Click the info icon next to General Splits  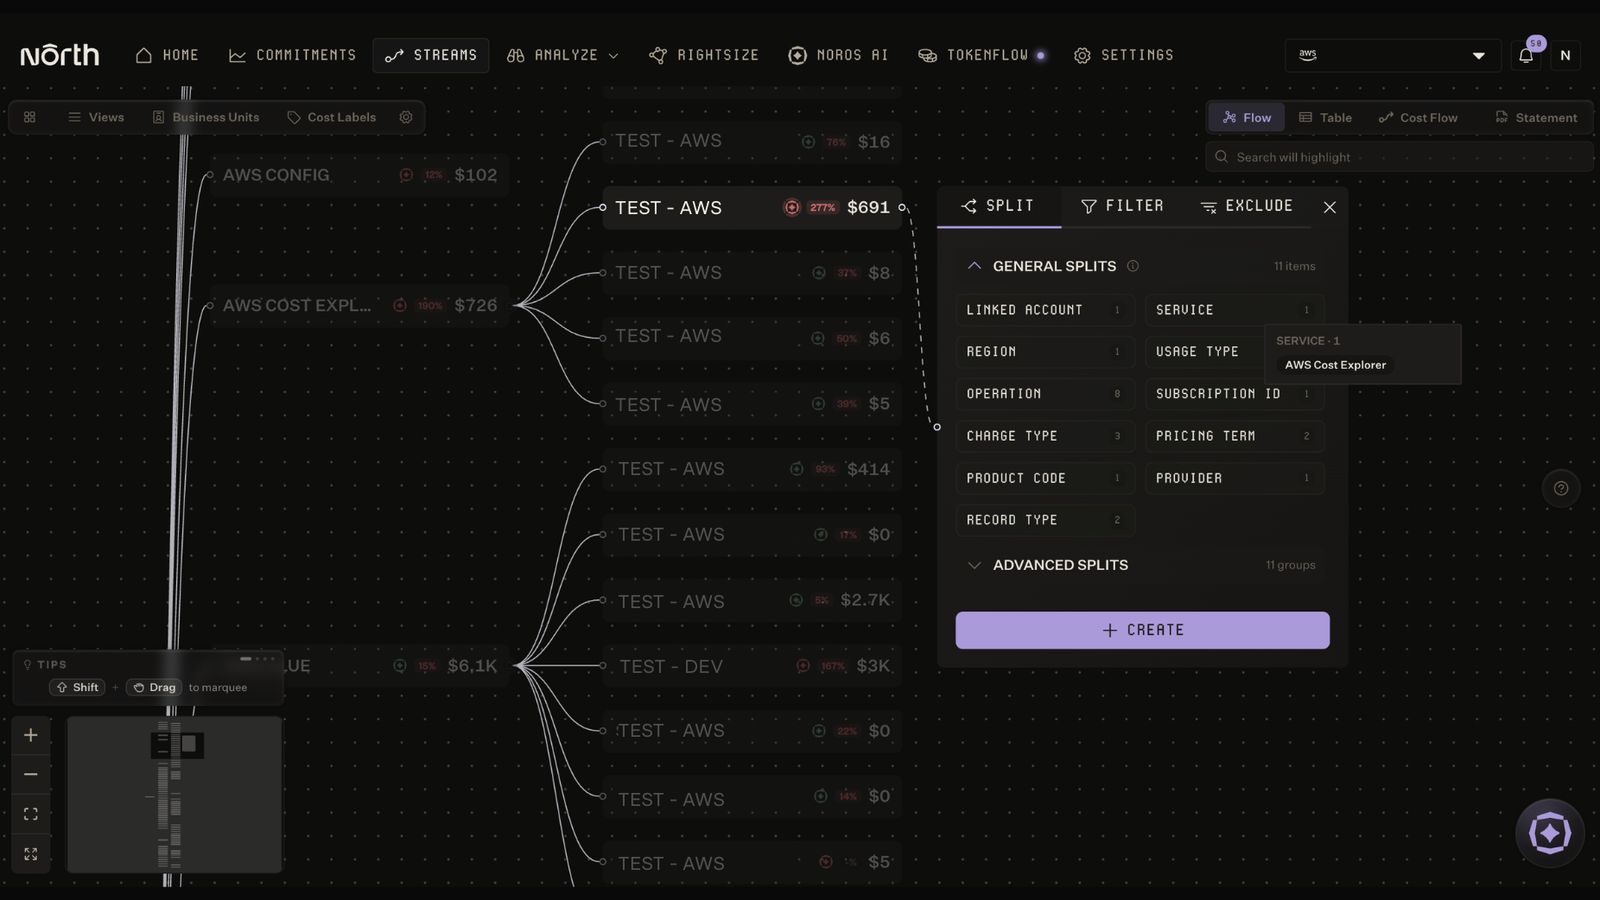[1133, 266]
